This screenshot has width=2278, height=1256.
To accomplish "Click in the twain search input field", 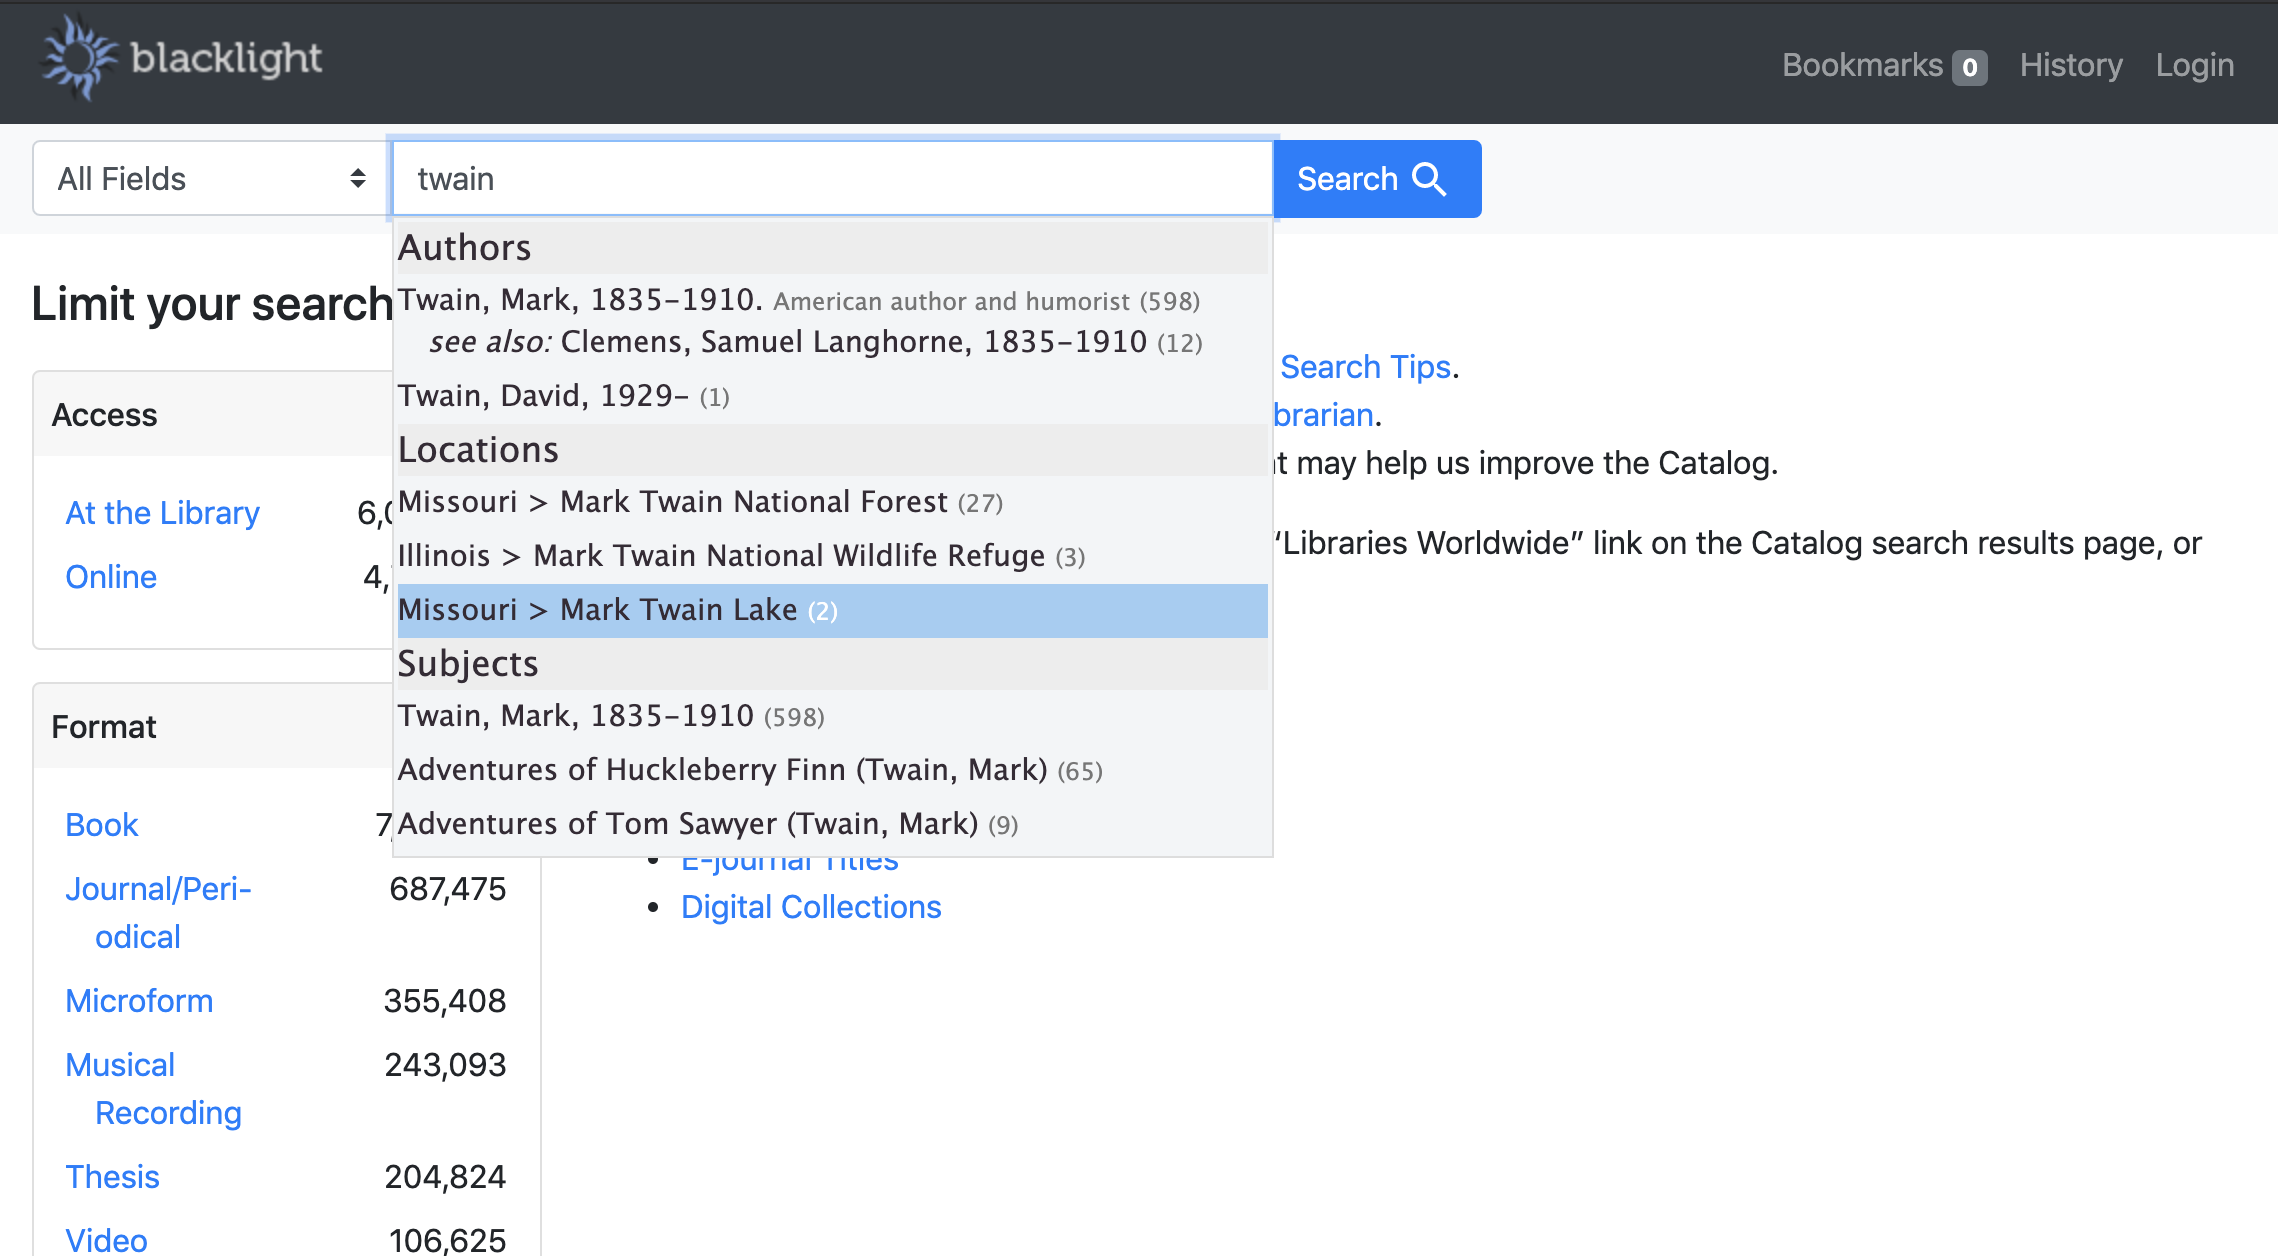I will pyautogui.click(x=830, y=179).
